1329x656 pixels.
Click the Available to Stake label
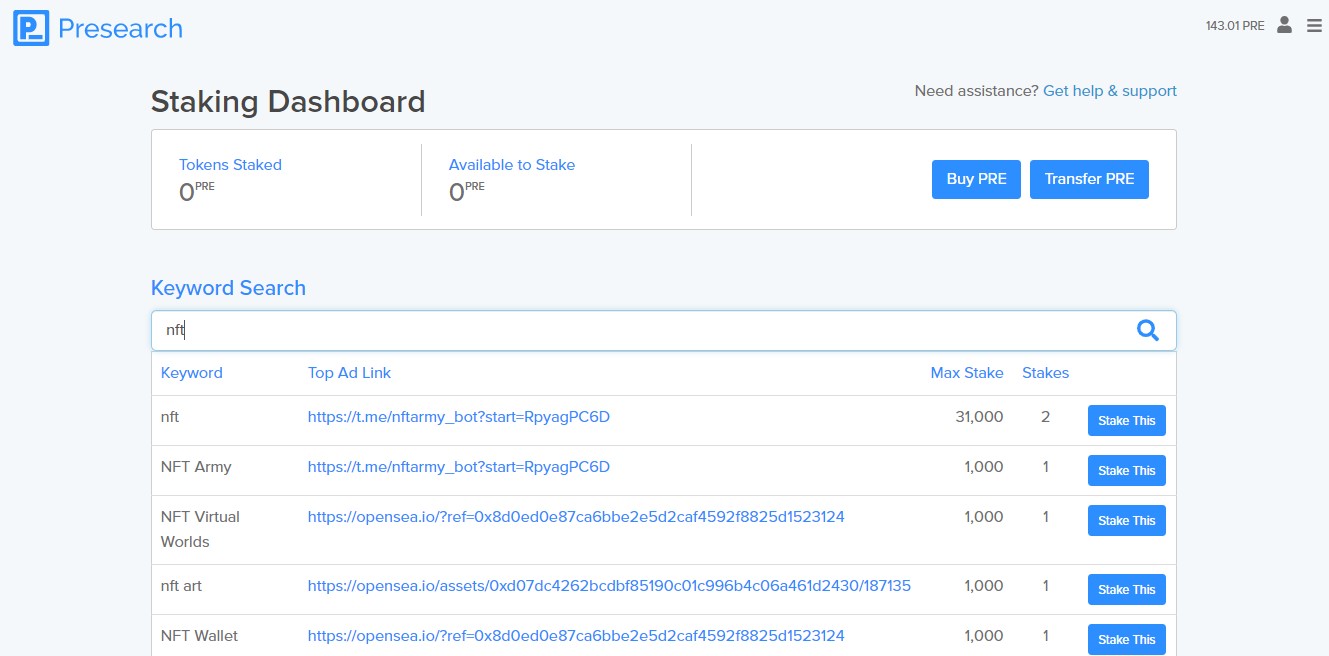tap(512, 165)
